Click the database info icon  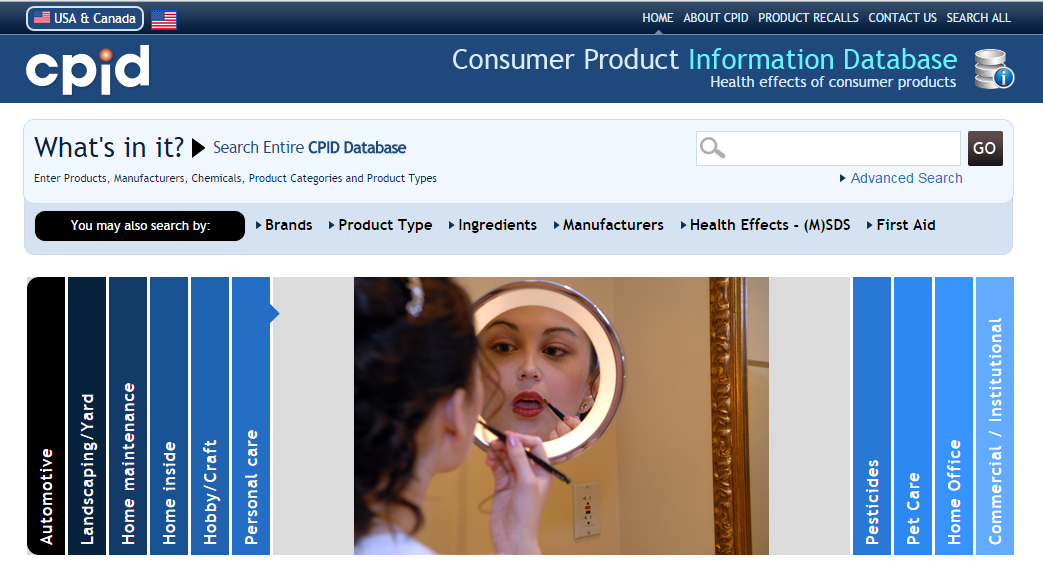994,69
